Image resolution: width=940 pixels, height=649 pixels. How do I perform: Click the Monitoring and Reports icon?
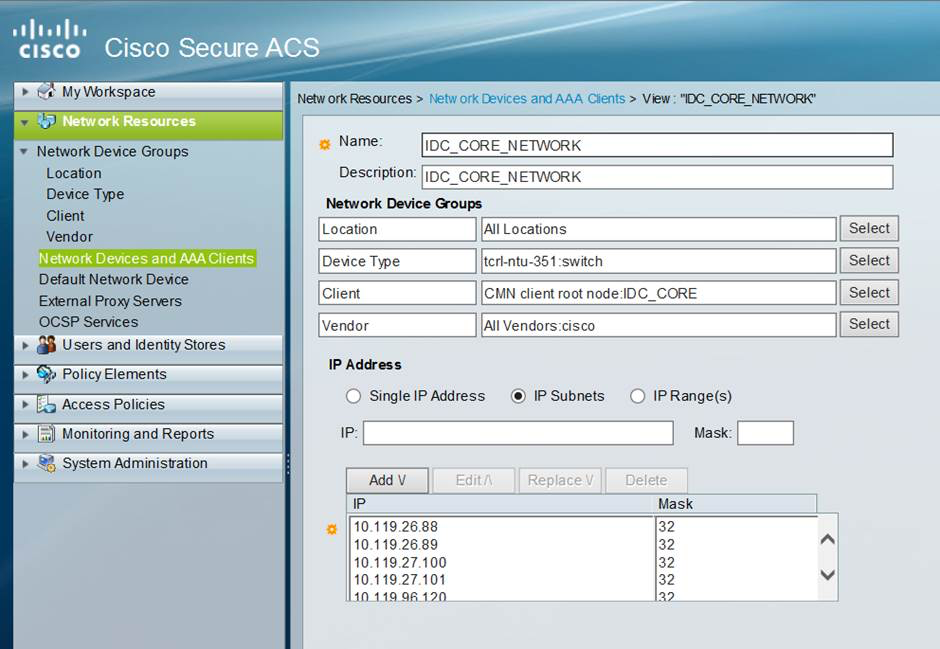tap(47, 433)
